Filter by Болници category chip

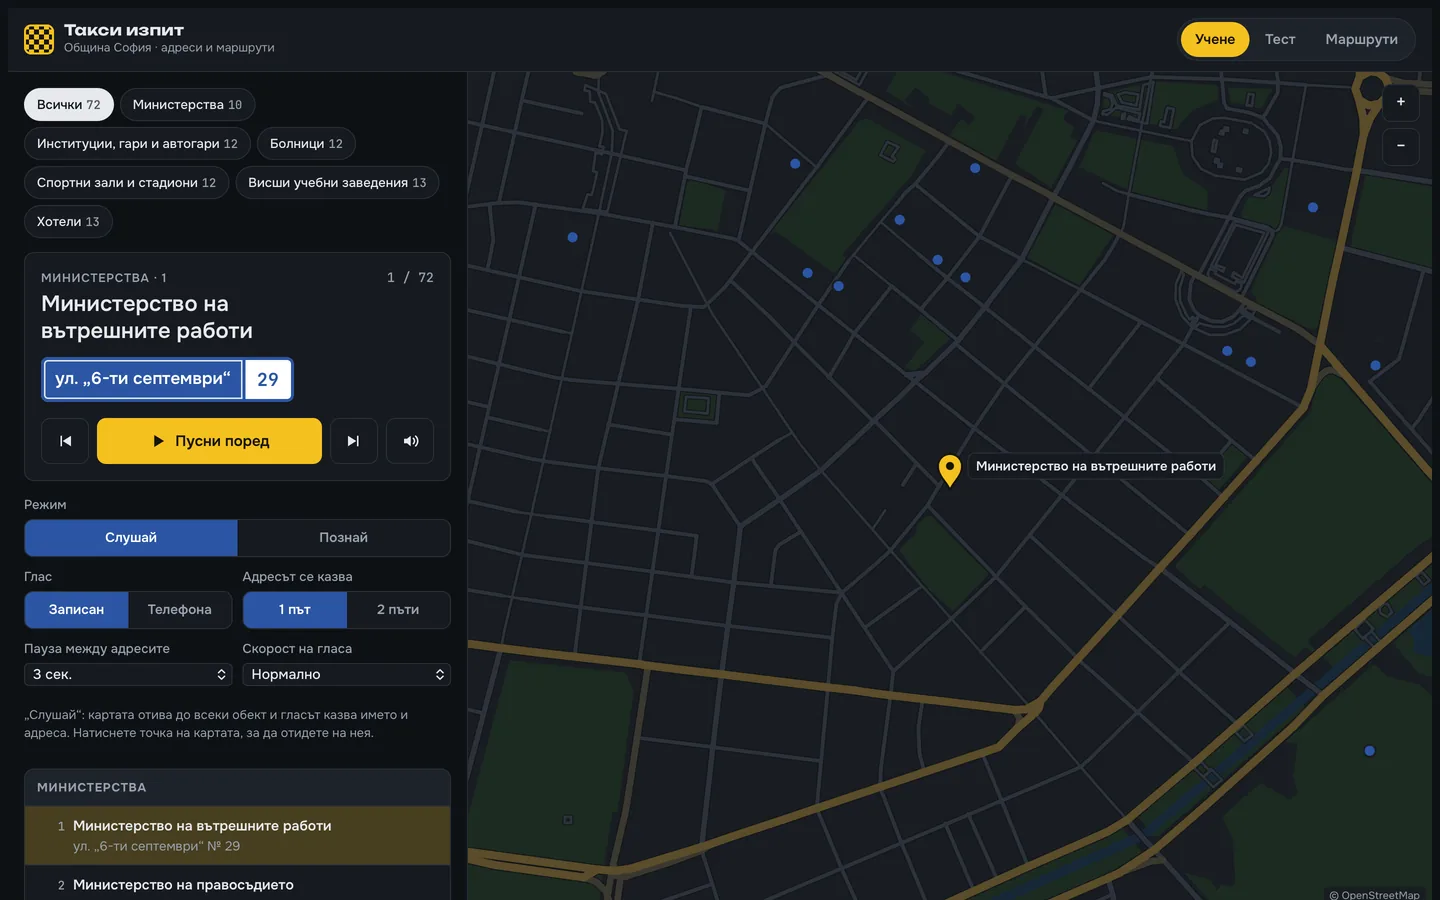pyautogui.click(x=306, y=144)
